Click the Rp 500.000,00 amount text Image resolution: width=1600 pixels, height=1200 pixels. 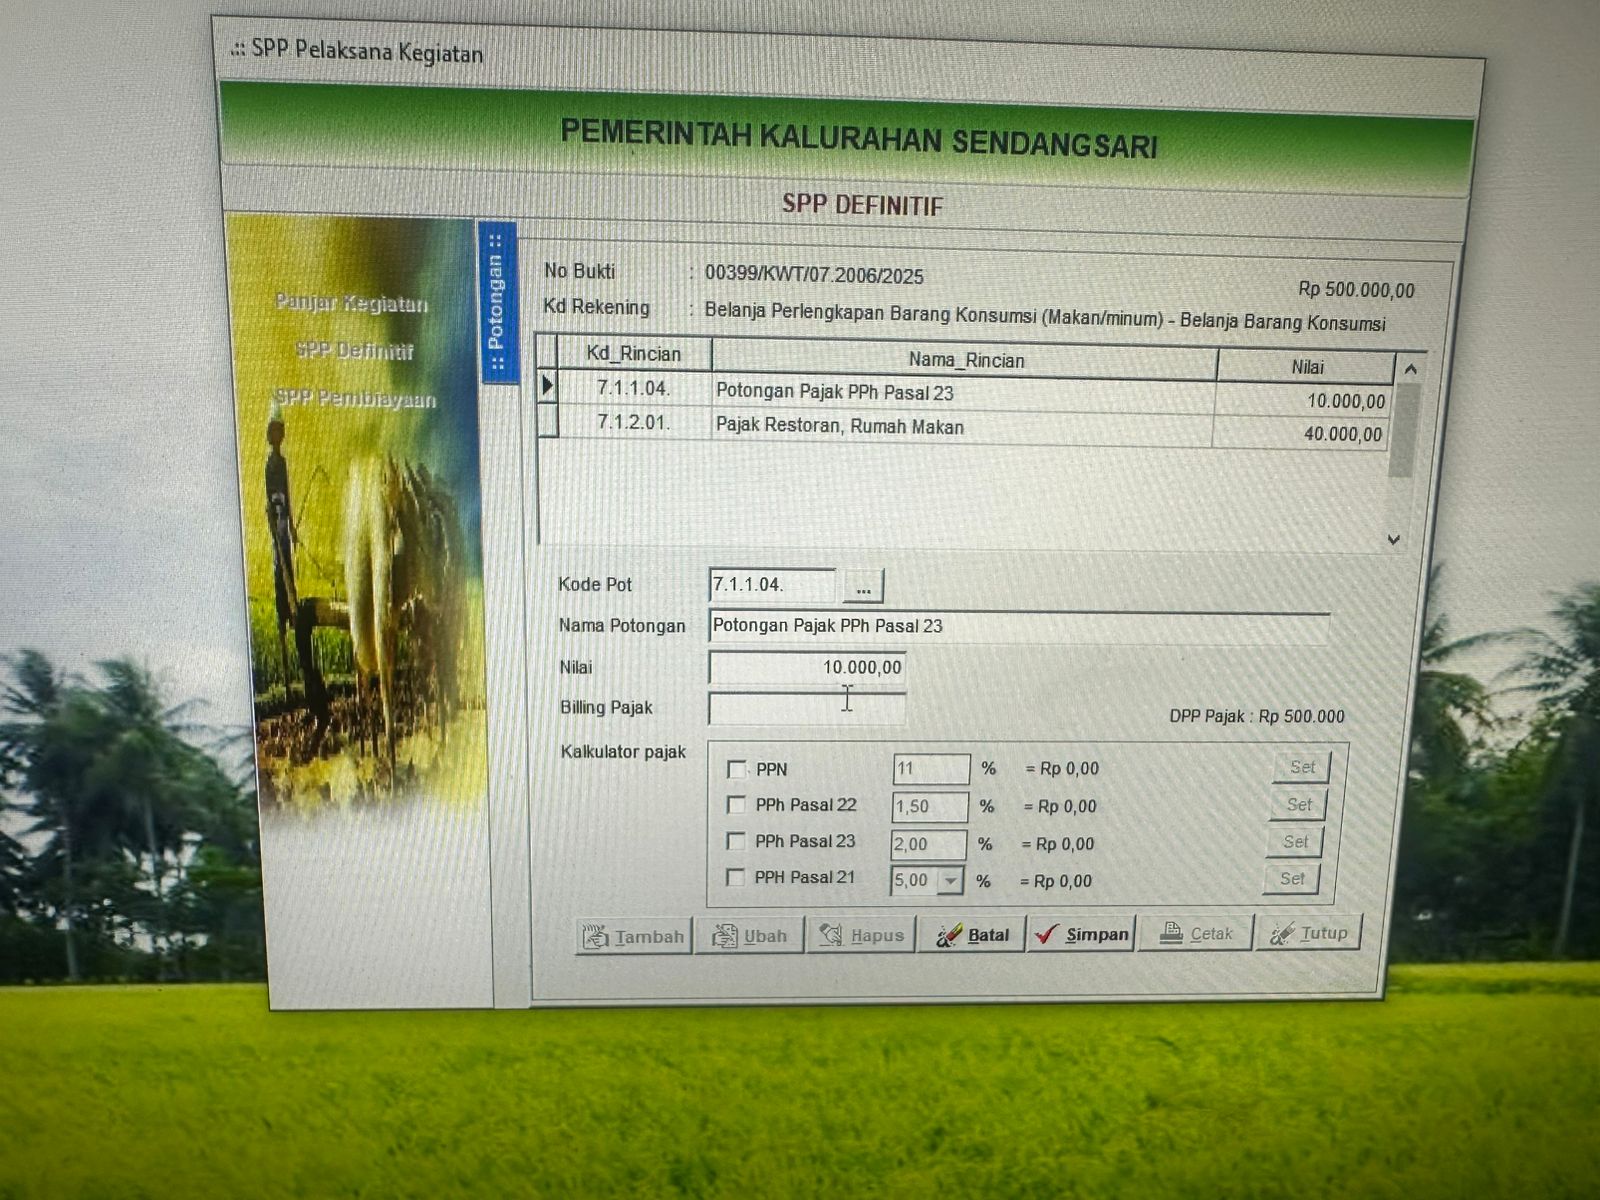pos(1356,290)
